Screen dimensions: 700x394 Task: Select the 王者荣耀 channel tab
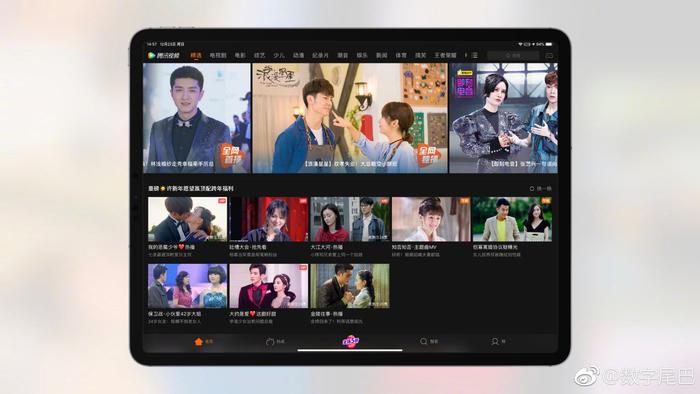pyautogui.click(x=445, y=55)
